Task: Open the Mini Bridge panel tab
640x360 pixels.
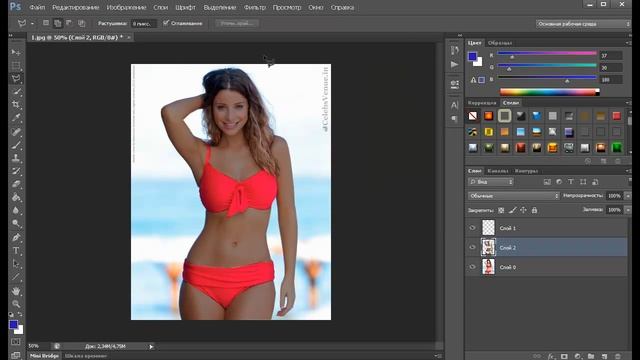Action: tap(44, 356)
